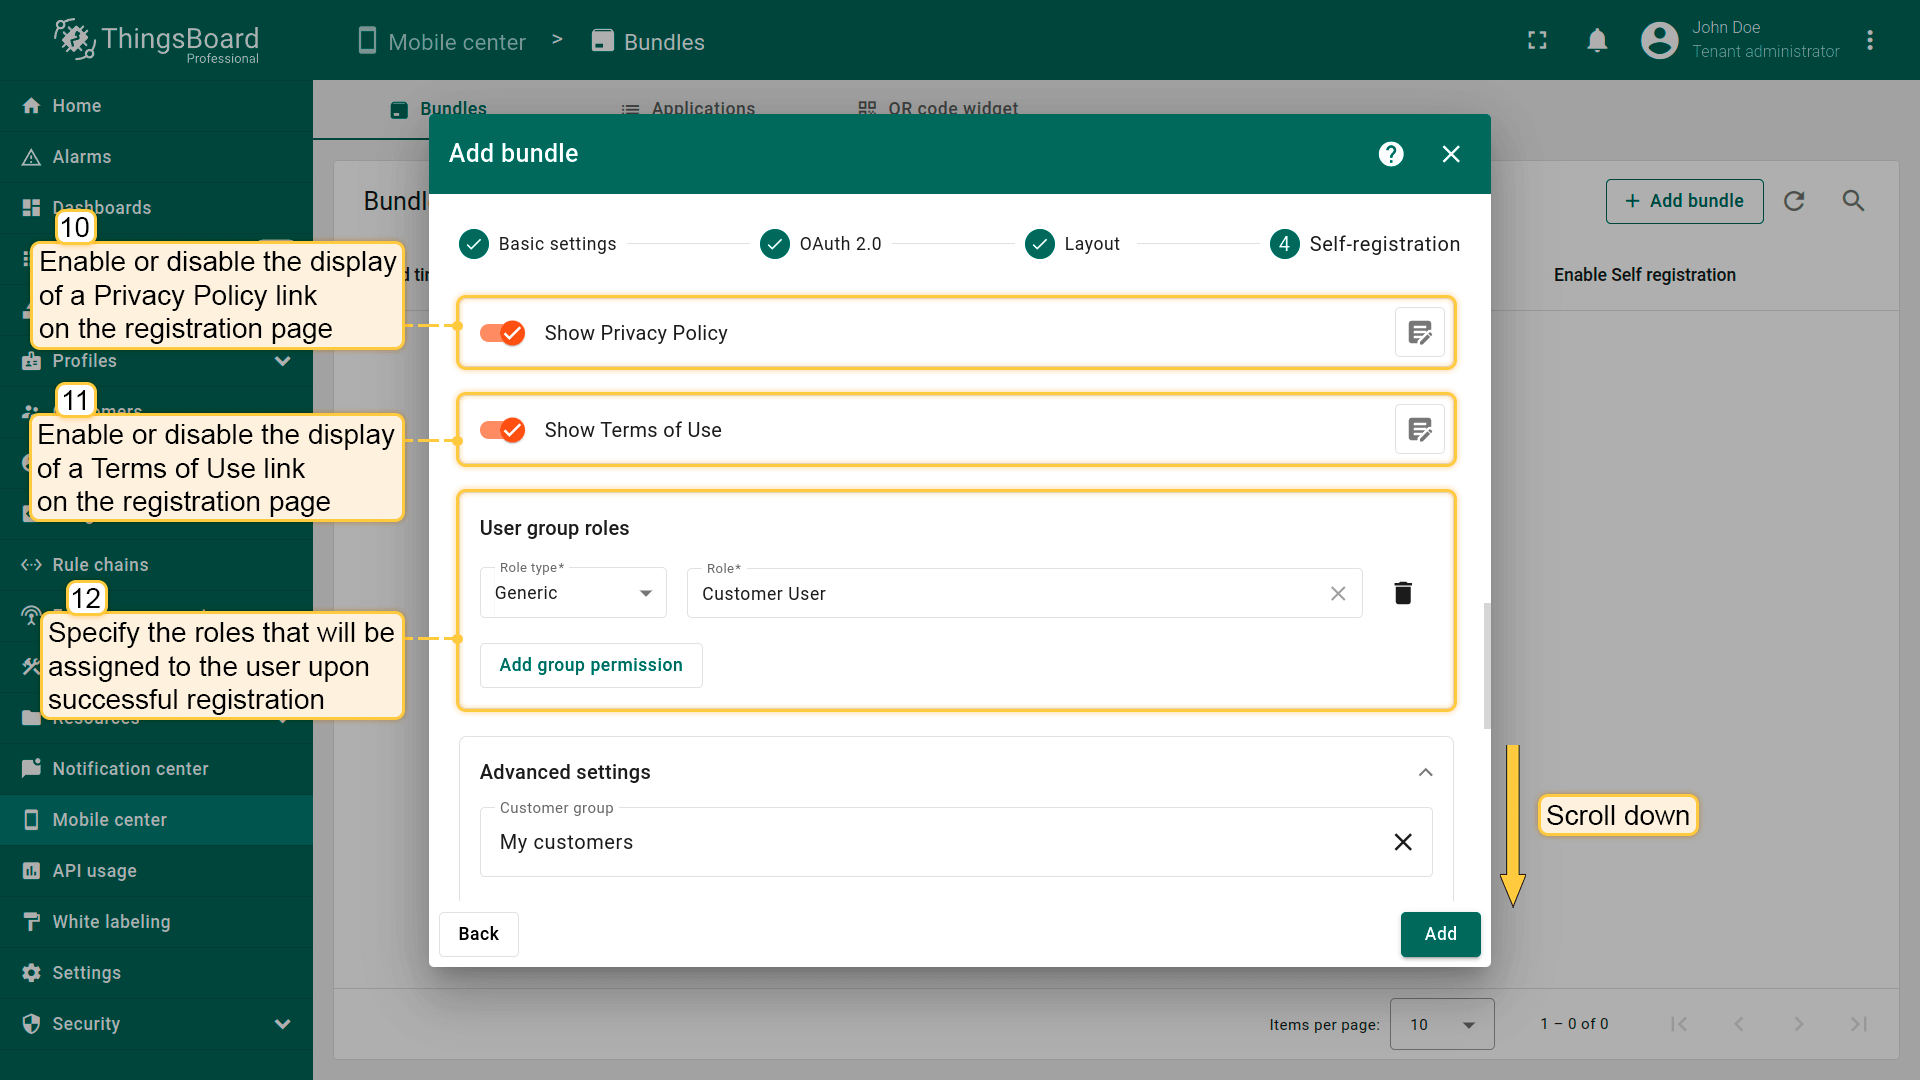The width and height of the screenshot is (1920, 1080).
Task: Enter fullscreen mode via header icon
Action: [1537, 40]
